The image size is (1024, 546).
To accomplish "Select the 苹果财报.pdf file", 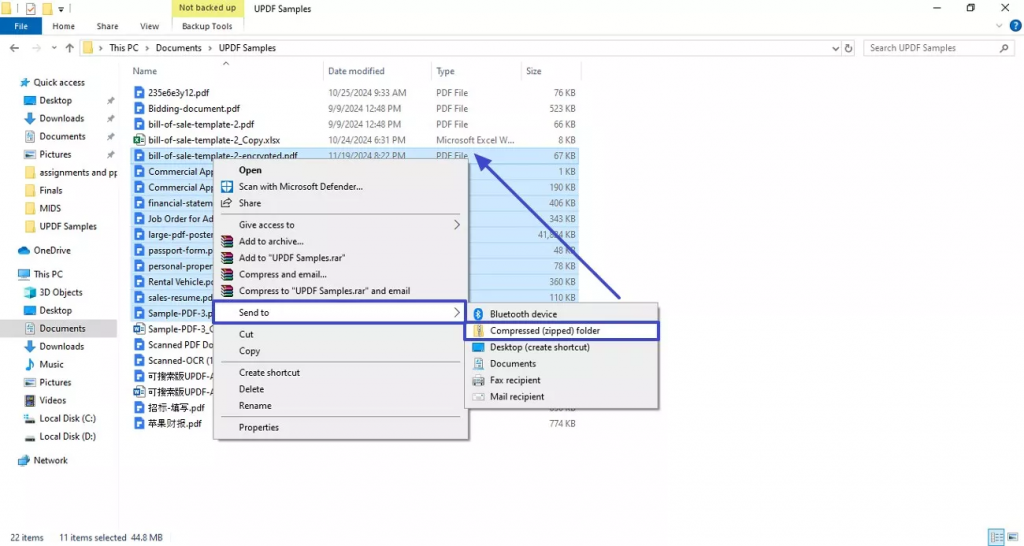I will click(x=174, y=423).
